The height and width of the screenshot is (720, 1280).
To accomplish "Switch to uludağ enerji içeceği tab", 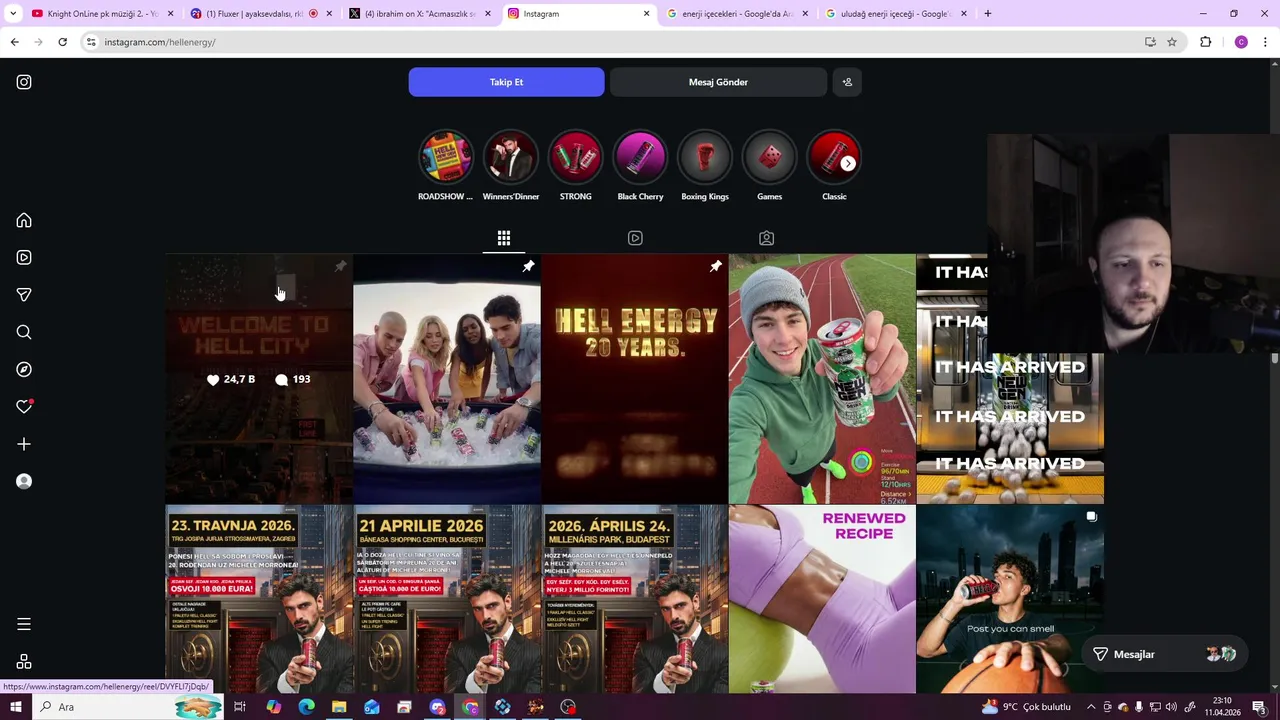I will click(x=896, y=14).
